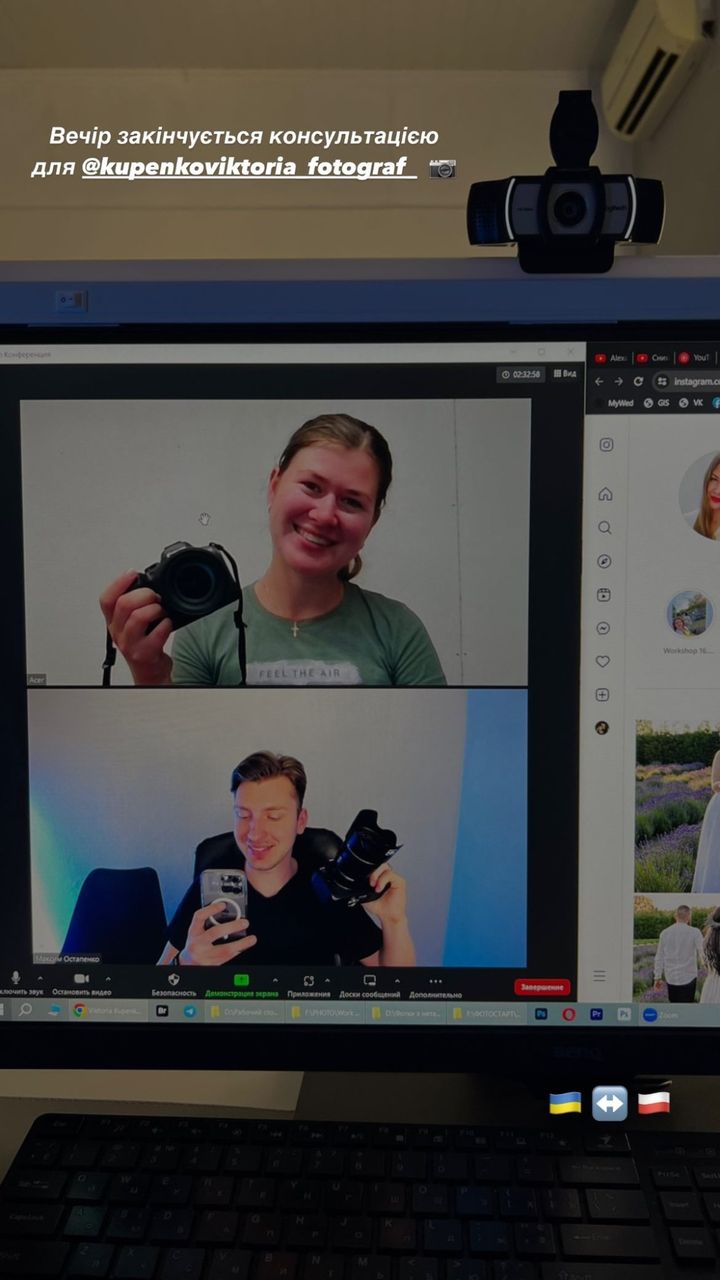Open site info icon beside instagram.com
This screenshot has width=720, height=1280.
[x=662, y=381]
